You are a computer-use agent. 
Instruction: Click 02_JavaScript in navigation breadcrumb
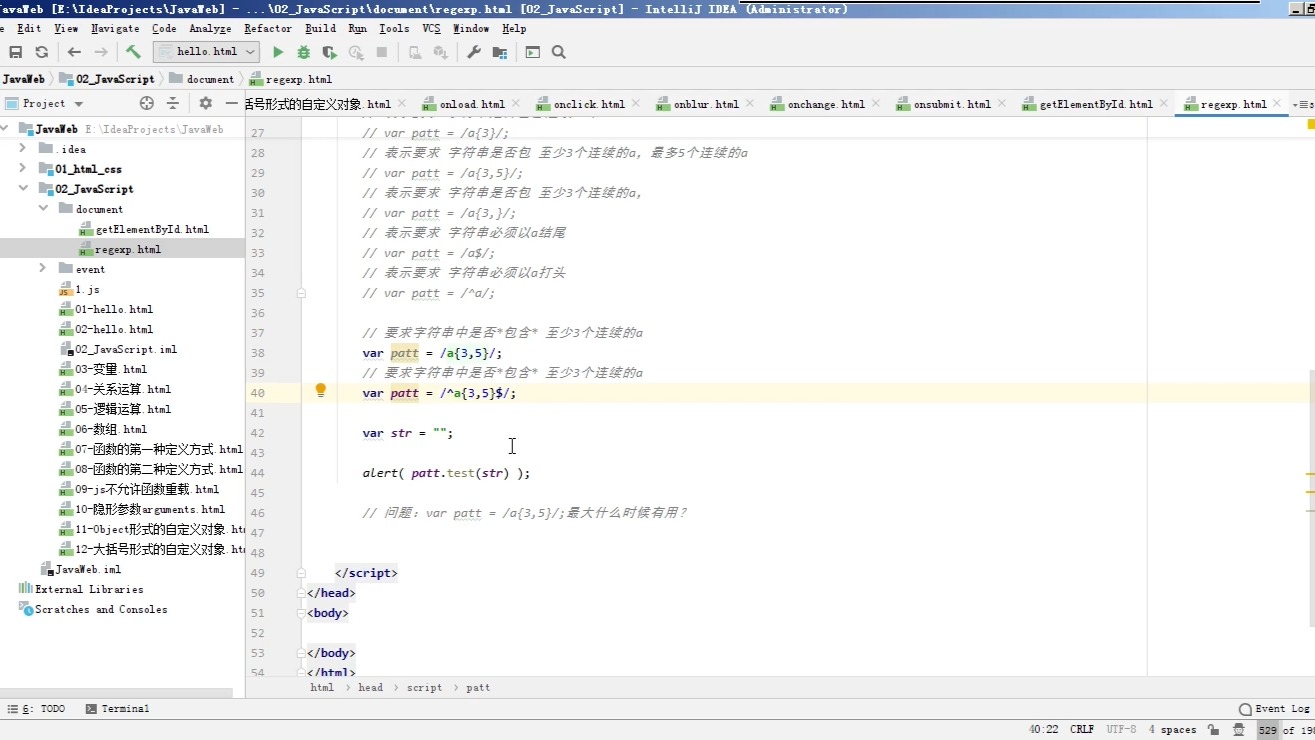tap(107, 79)
